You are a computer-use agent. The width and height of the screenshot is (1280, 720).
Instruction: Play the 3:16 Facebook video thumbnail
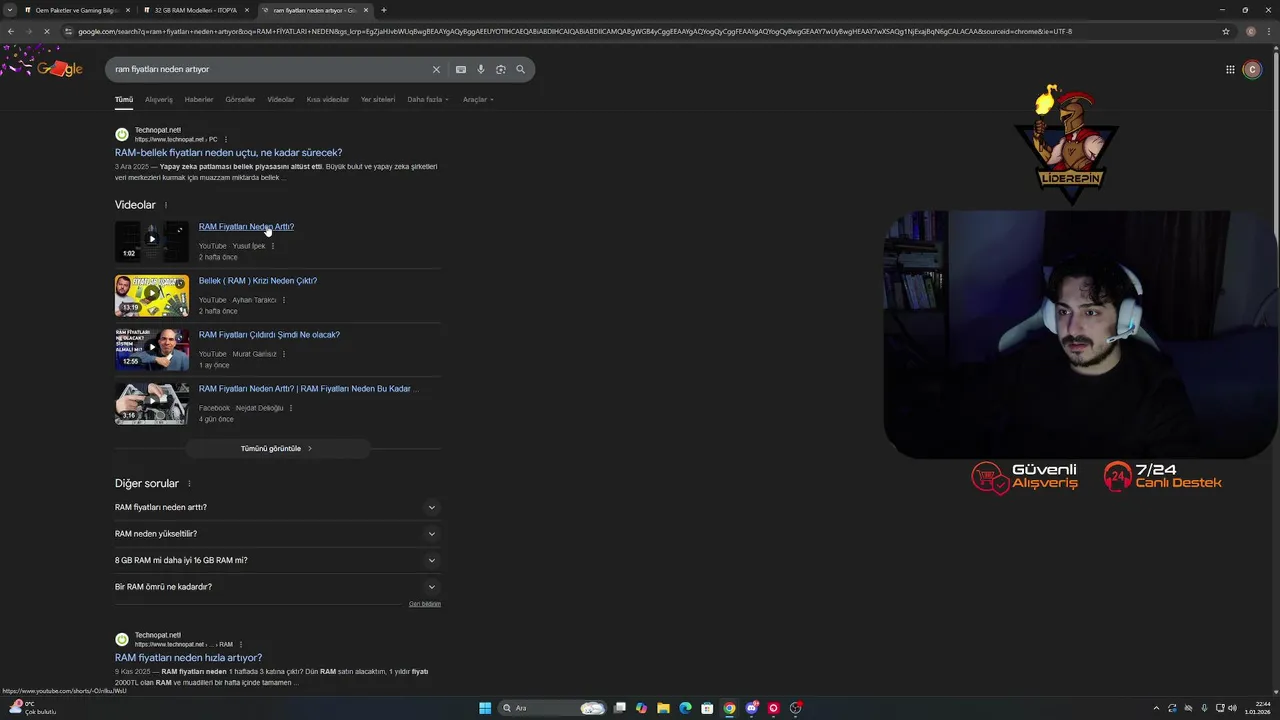tap(151, 403)
